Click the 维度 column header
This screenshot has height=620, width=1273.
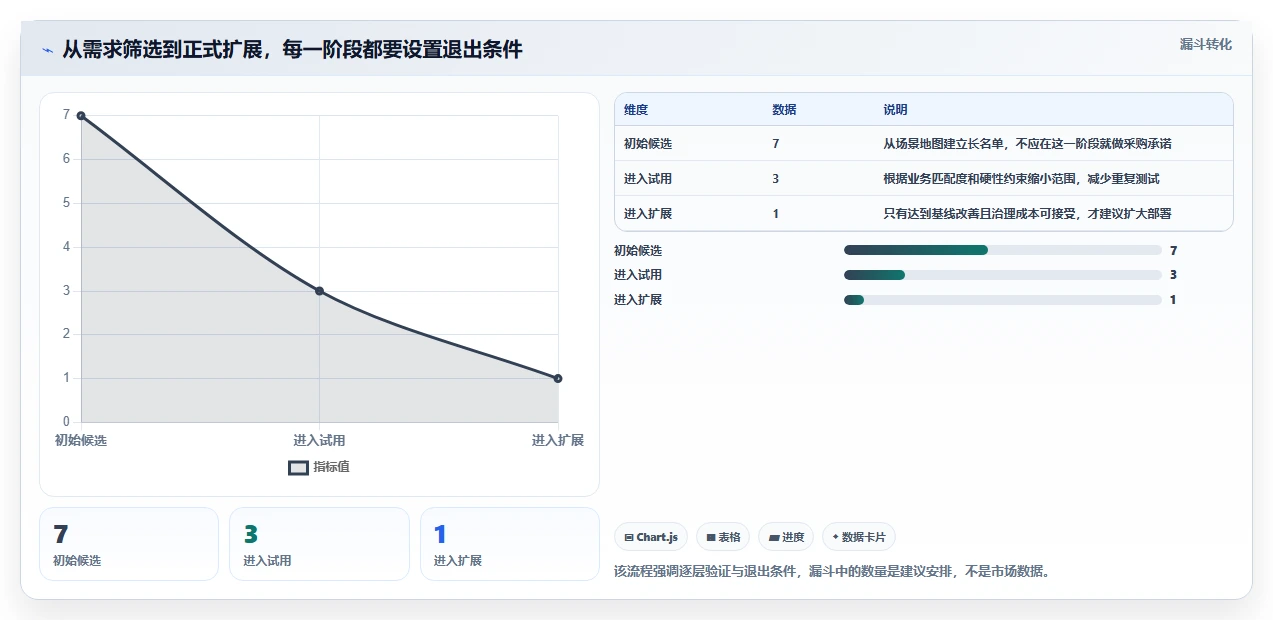coord(636,110)
